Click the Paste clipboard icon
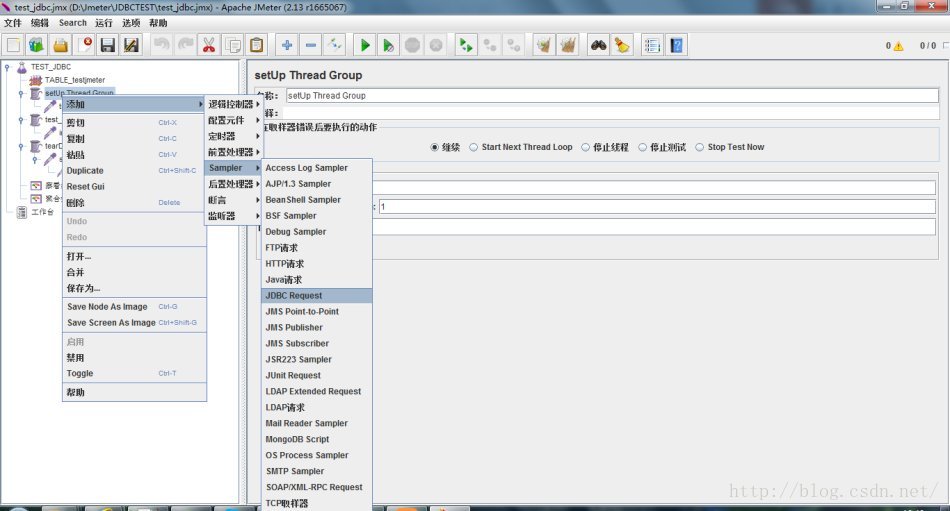This screenshot has width=950, height=511. tap(256, 45)
